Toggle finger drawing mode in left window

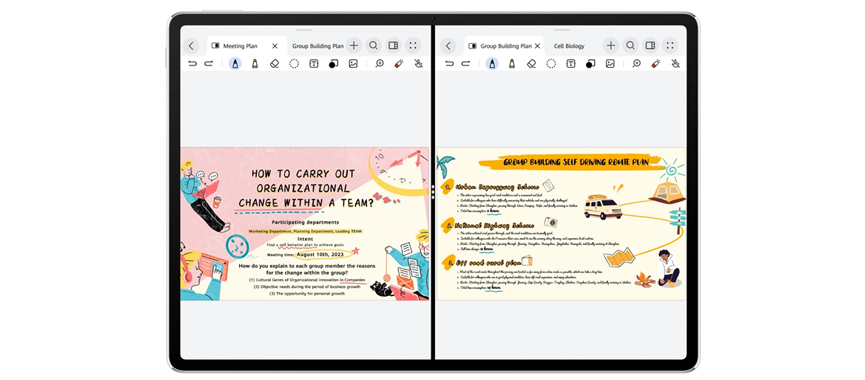coord(418,63)
